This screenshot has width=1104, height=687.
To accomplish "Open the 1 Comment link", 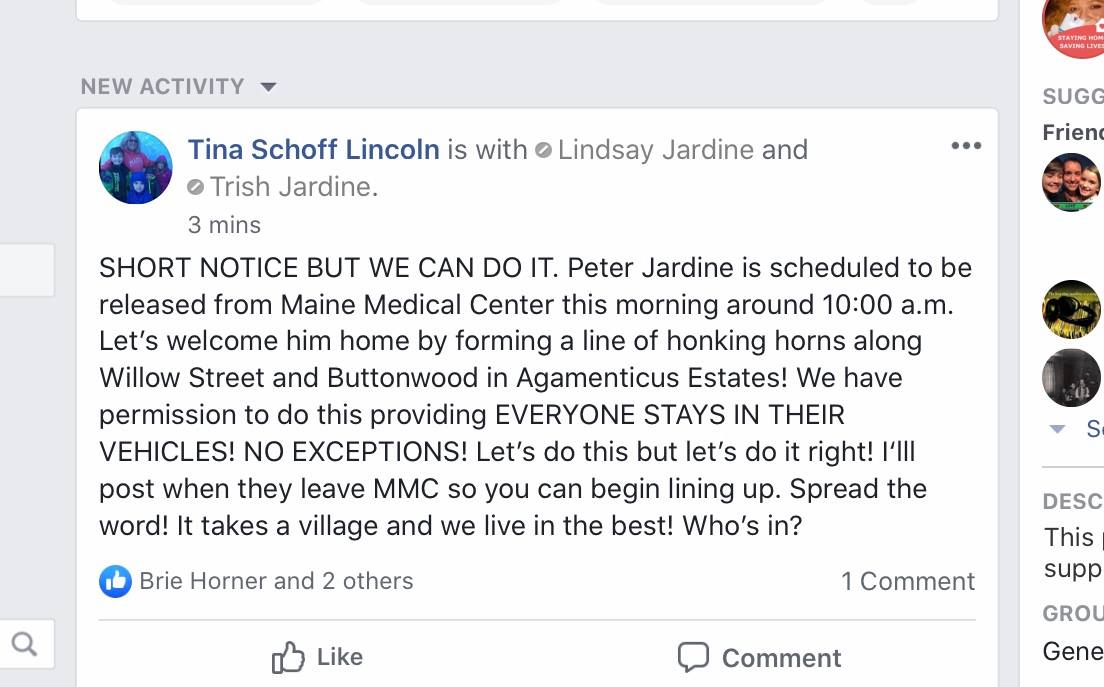I will click(x=908, y=581).
